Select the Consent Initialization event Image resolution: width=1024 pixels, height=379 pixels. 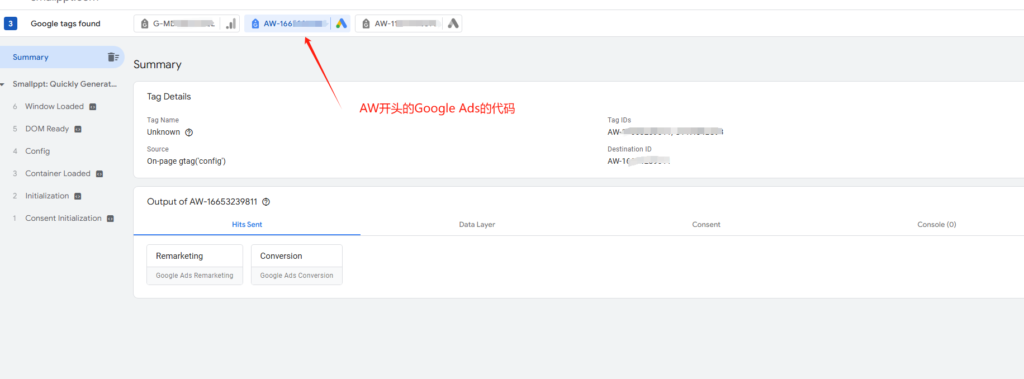click(63, 218)
